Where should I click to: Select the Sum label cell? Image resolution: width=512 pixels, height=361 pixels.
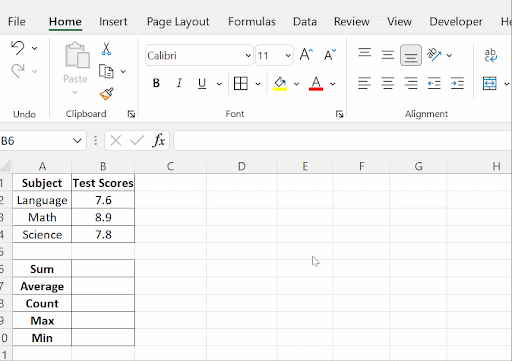42,269
